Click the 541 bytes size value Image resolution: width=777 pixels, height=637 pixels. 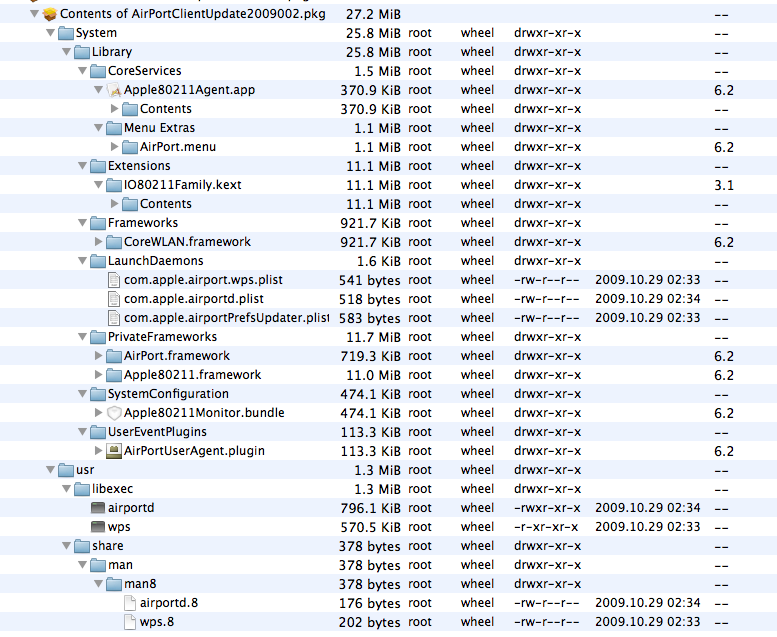point(370,280)
